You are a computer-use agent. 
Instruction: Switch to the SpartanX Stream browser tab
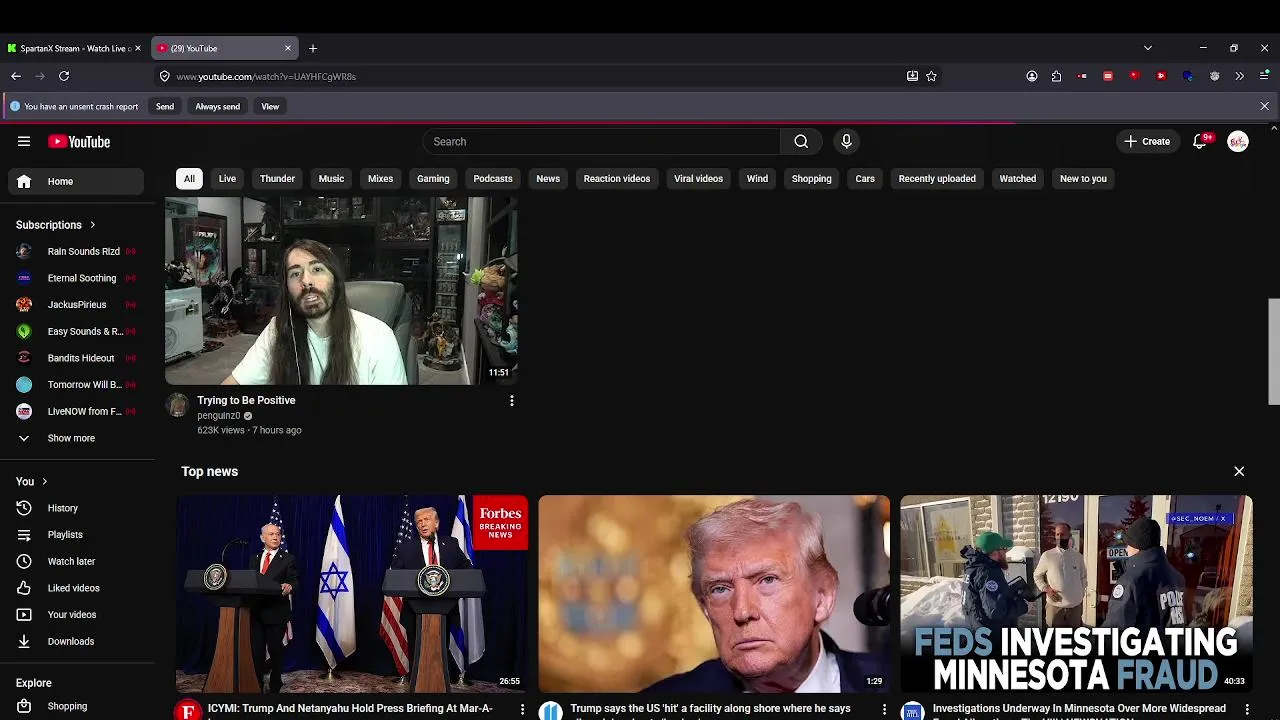(x=74, y=48)
